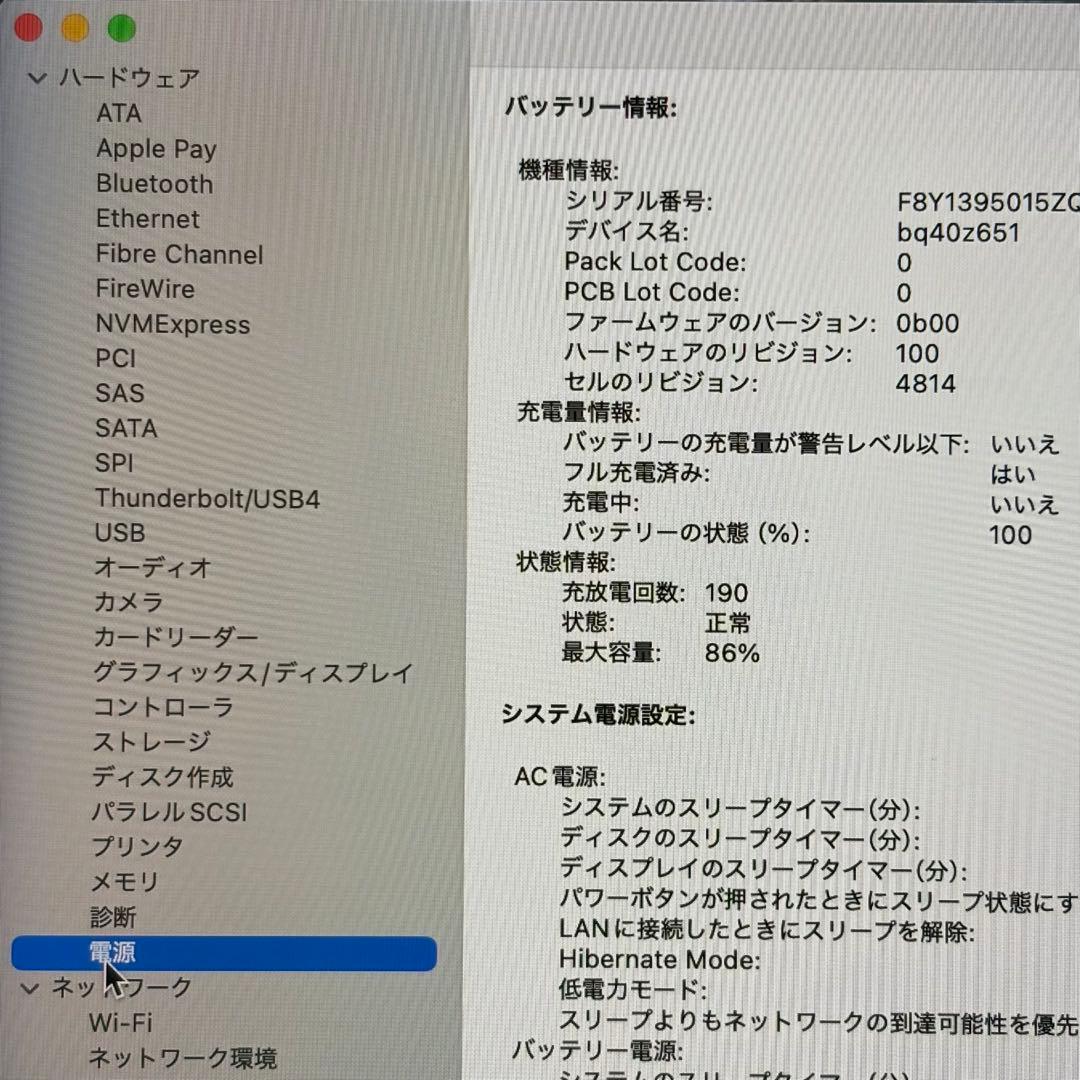
Task: Open the グラフィックス/ディスプレイ section
Action: [x=251, y=673]
